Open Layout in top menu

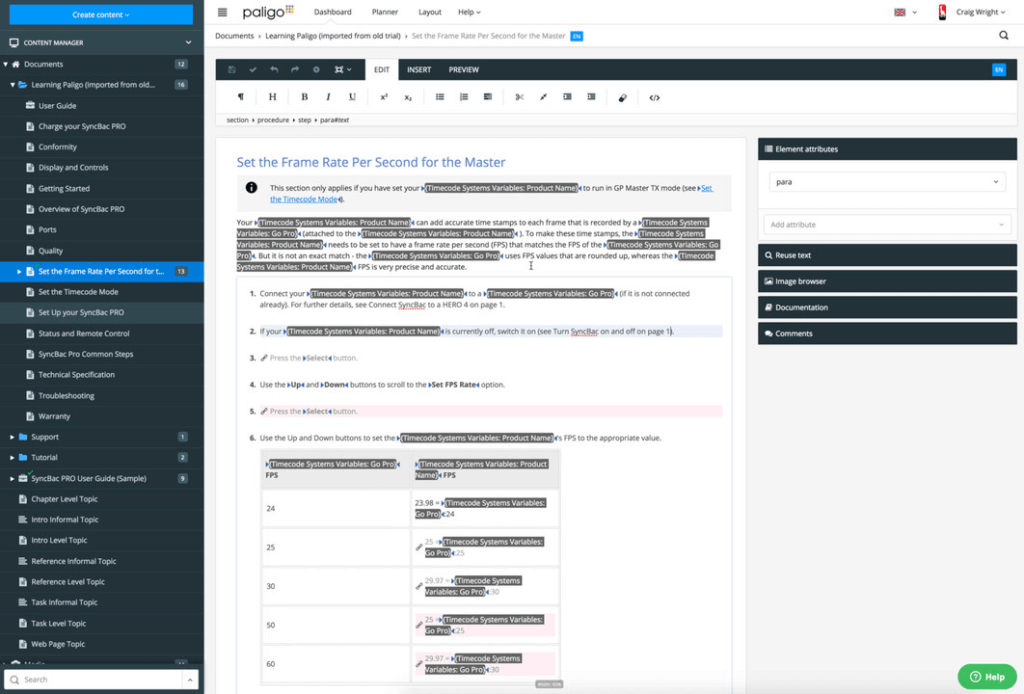[430, 12]
